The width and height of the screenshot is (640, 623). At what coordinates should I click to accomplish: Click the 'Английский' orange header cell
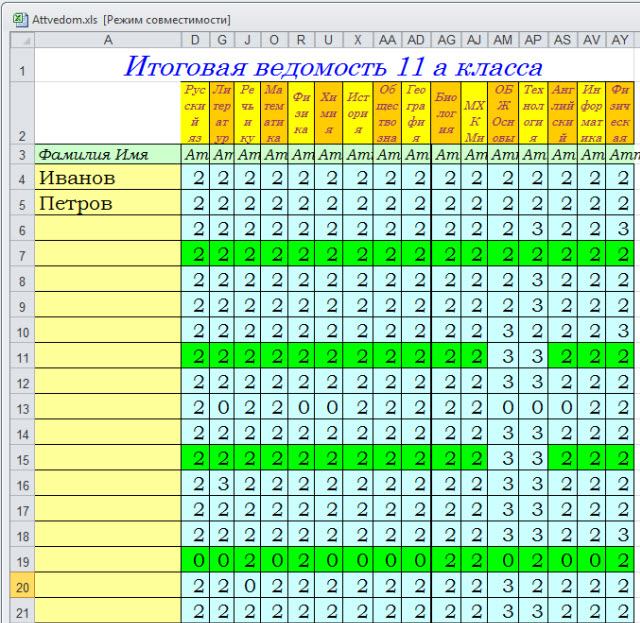[x=563, y=113]
